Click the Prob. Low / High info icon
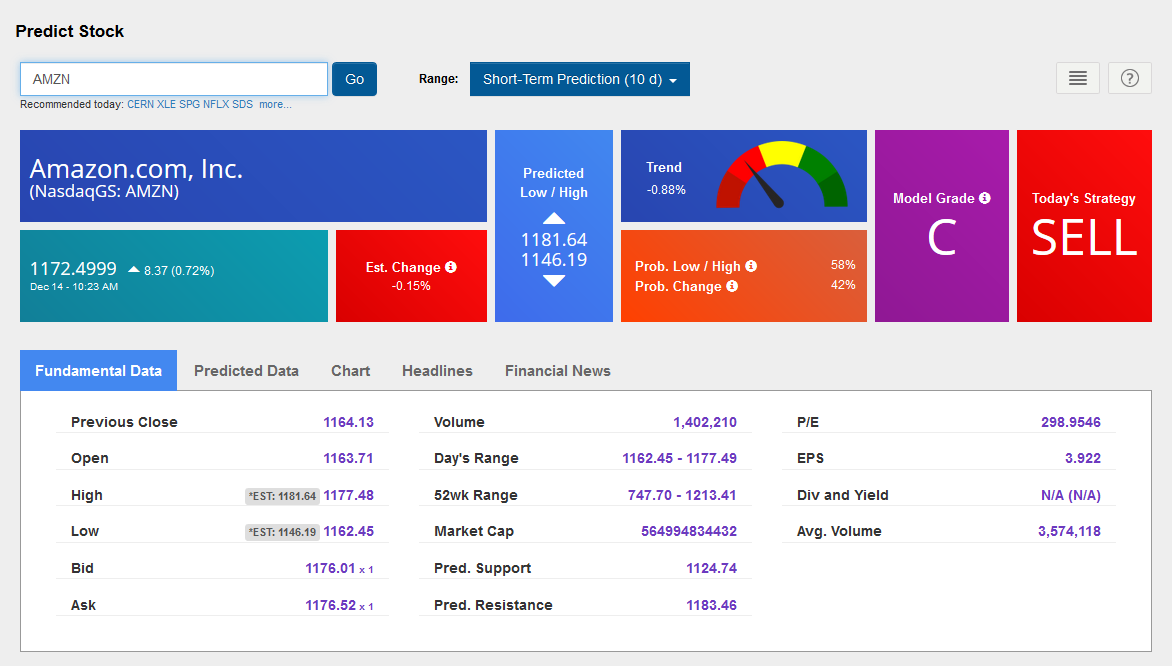Image resolution: width=1172 pixels, height=666 pixels. (x=749, y=267)
